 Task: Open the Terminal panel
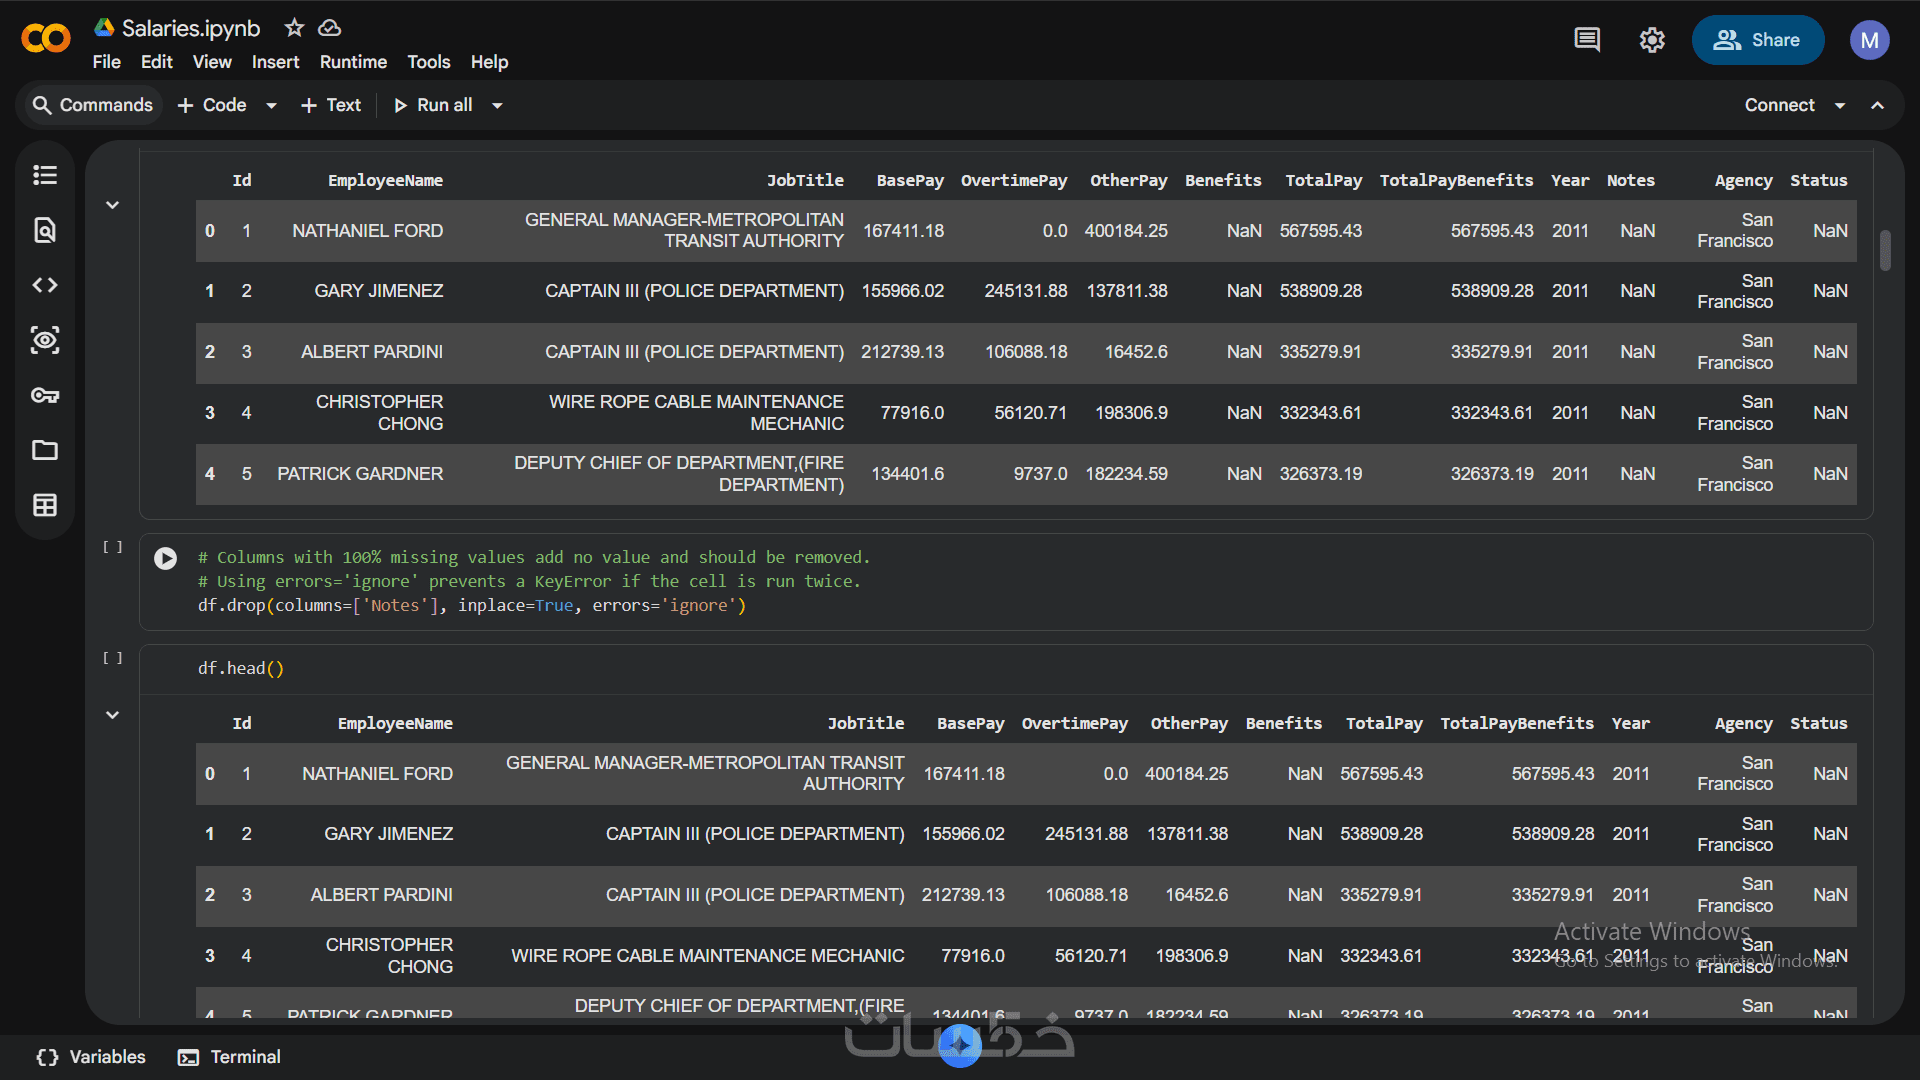230,1057
